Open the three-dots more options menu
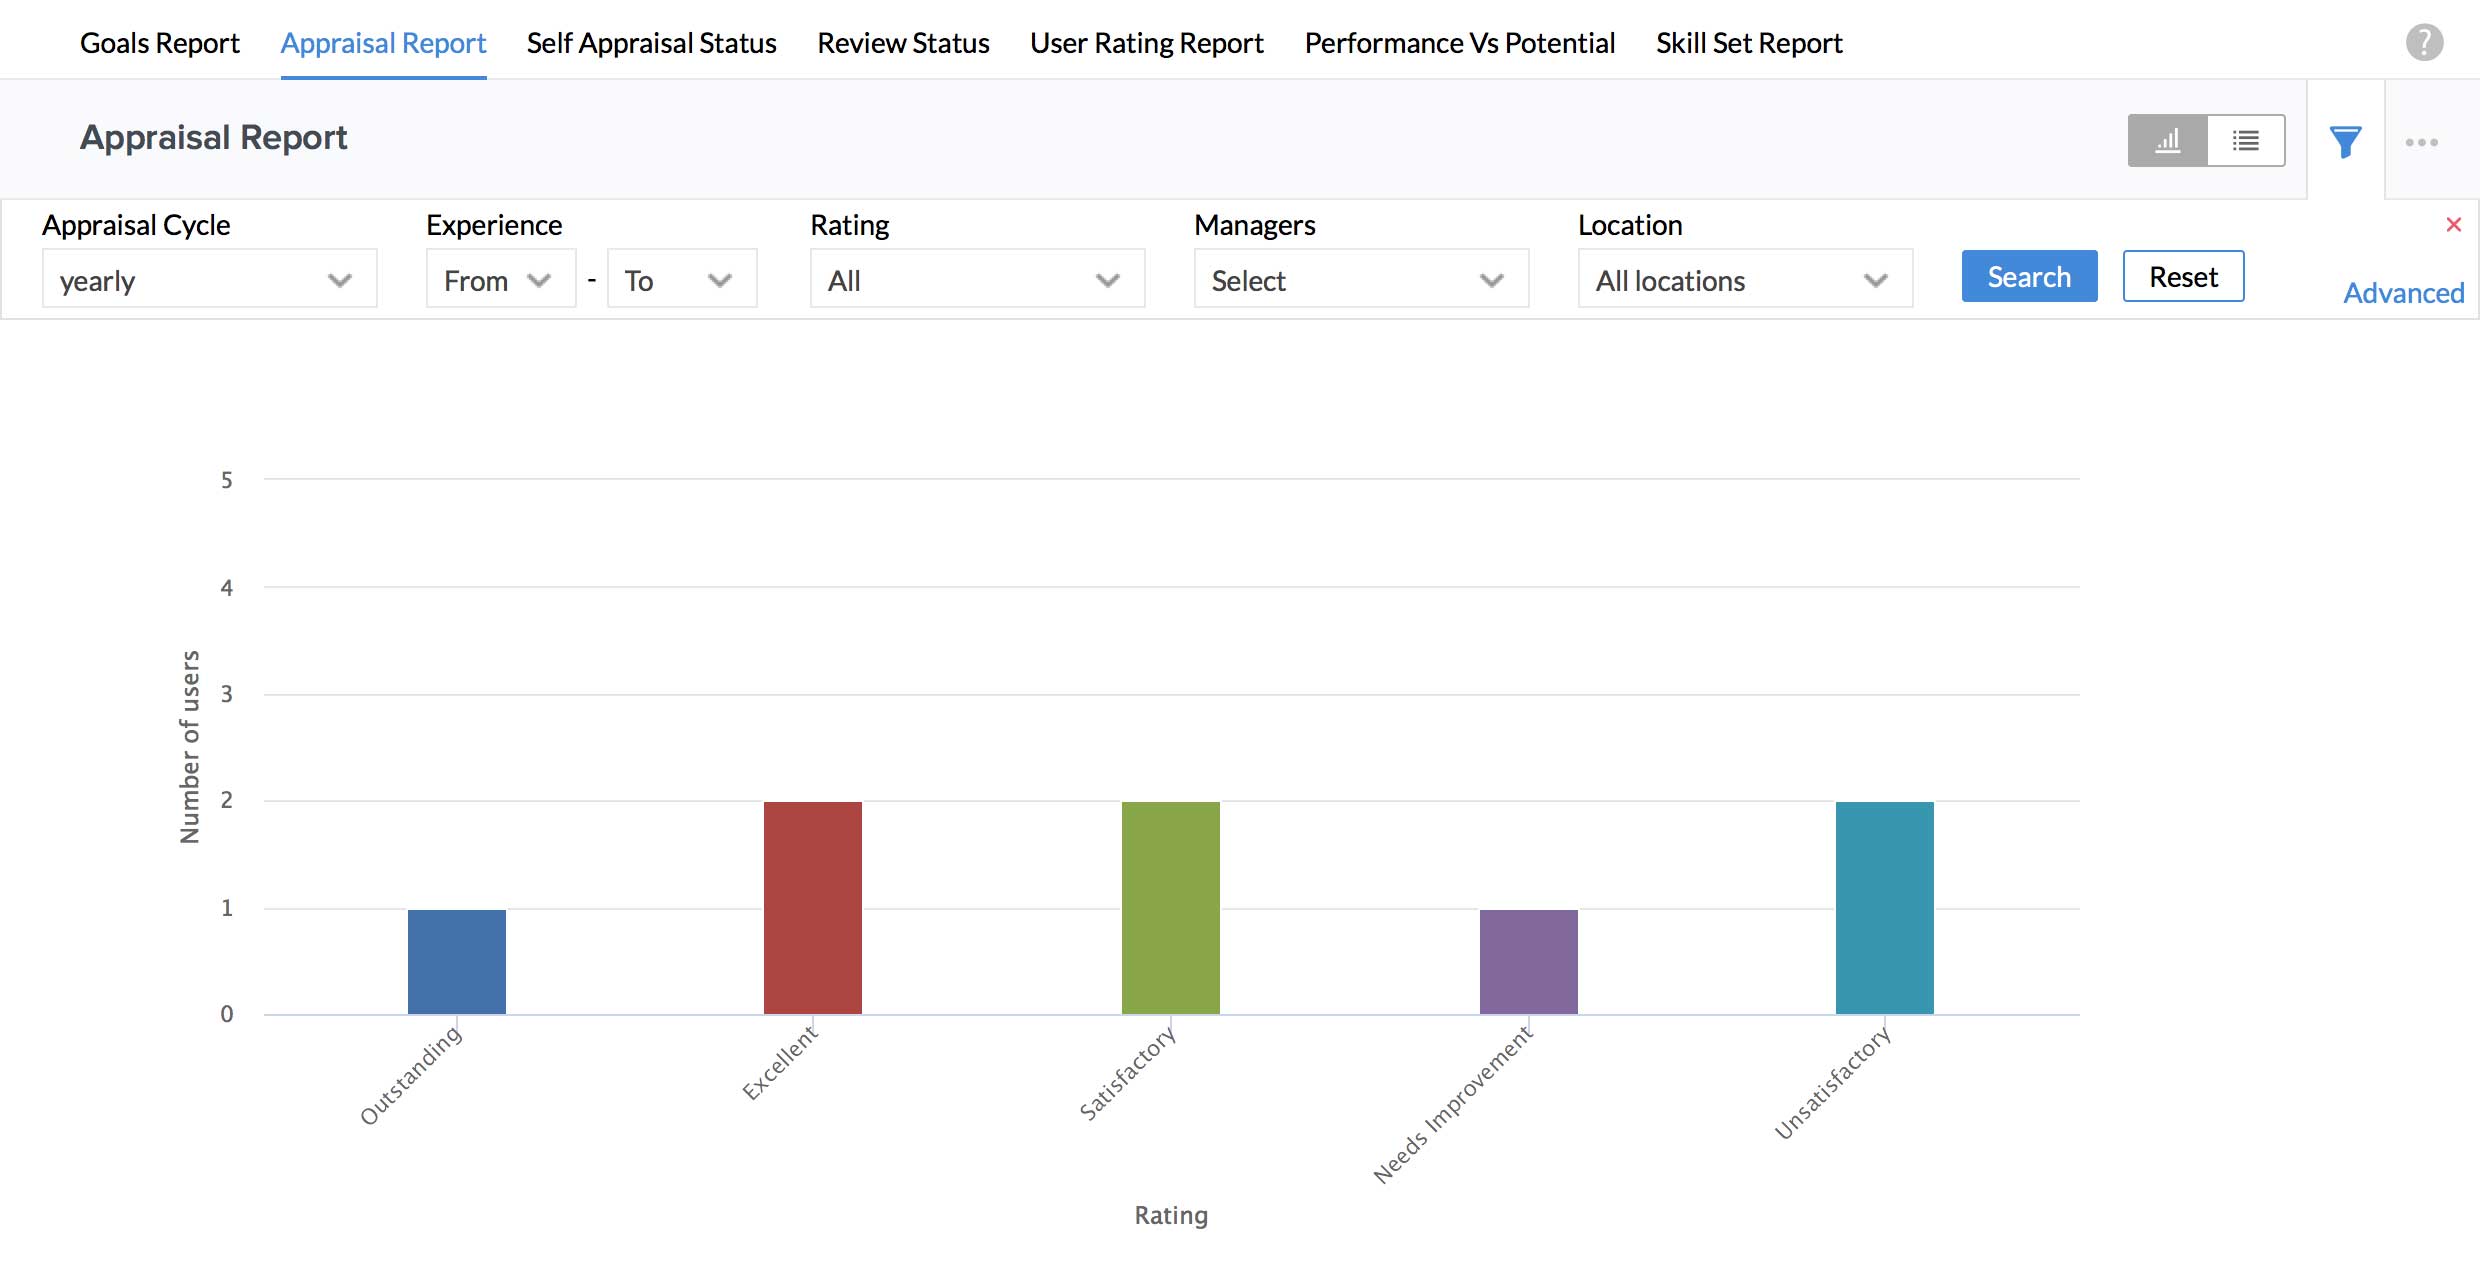Screen dimensions: 2480x1268 (x=2421, y=142)
